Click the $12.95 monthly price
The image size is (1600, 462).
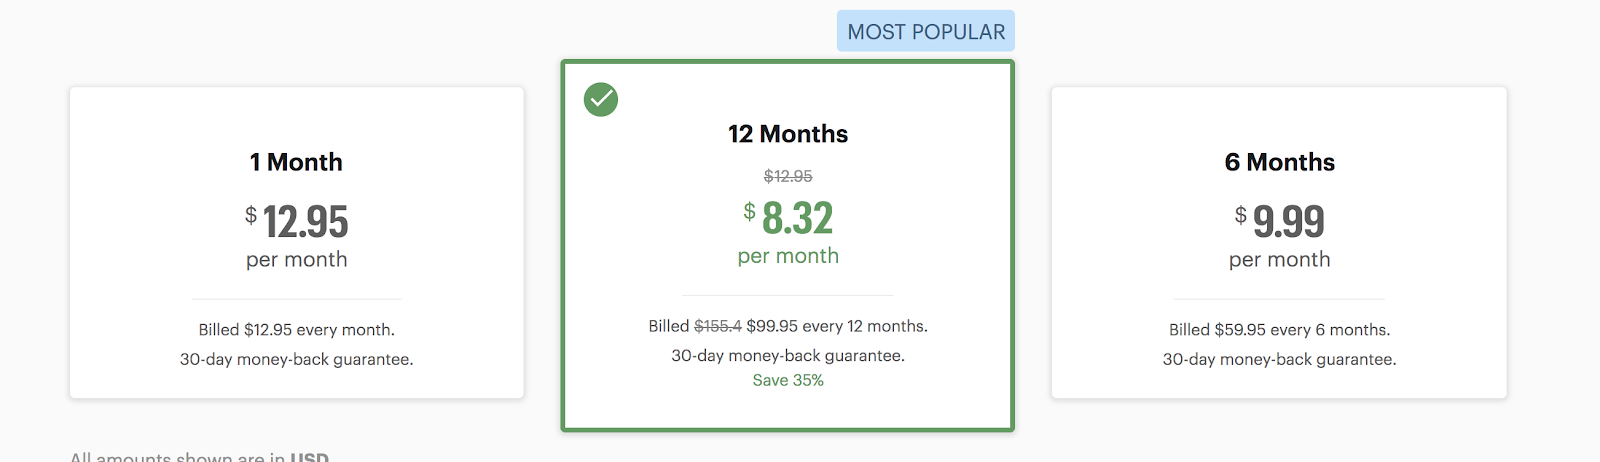[304, 222]
